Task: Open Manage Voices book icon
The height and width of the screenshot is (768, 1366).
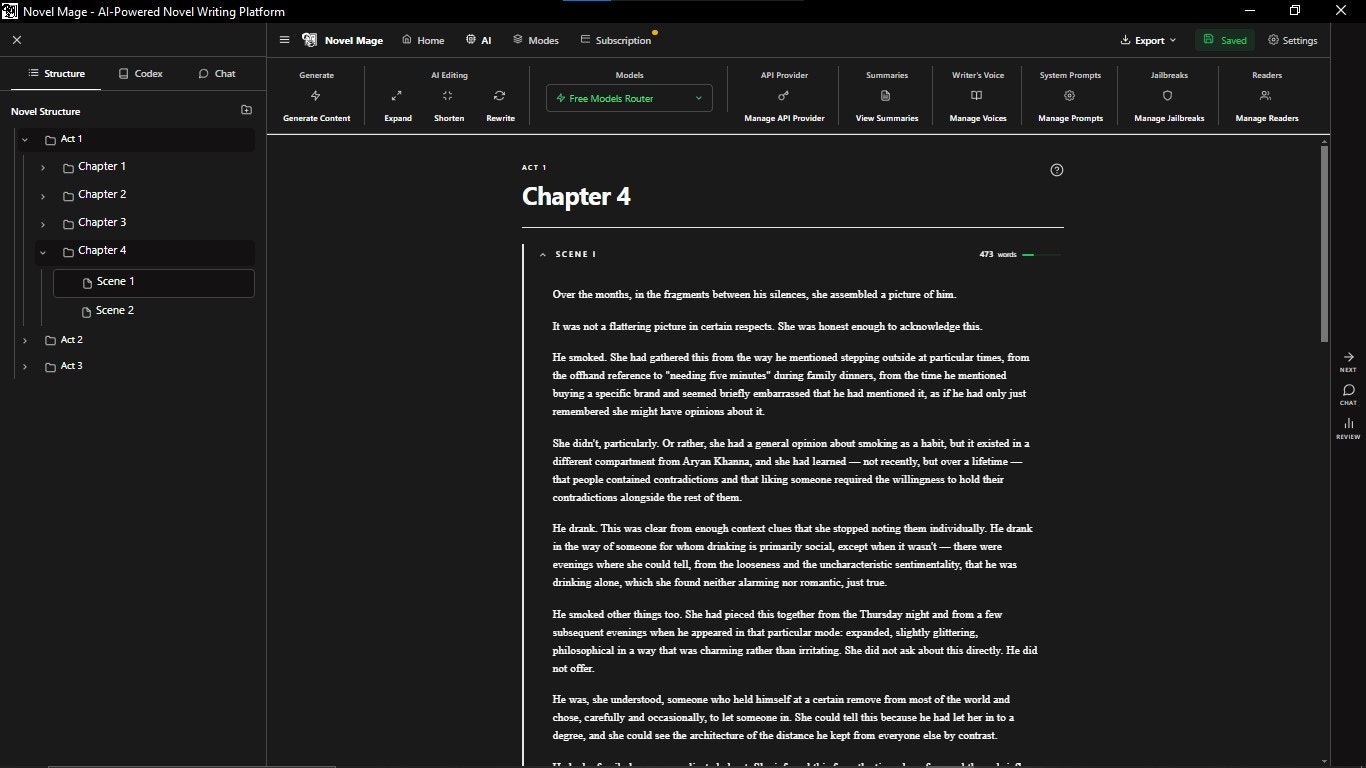Action: coord(977,96)
